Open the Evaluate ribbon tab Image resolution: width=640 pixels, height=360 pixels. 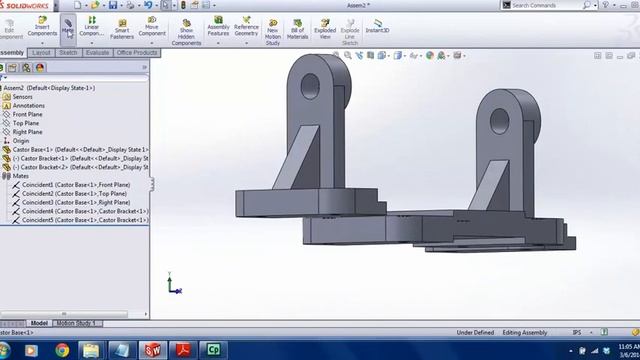click(x=97, y=53)
